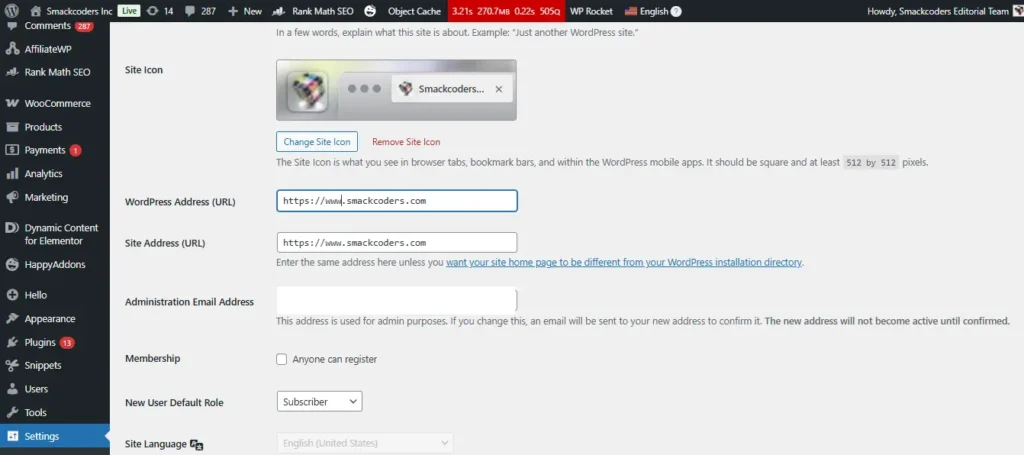Open the Analytics sidebar item
Viewport: 1024px width, 455px height.
(x=43, y=174)
